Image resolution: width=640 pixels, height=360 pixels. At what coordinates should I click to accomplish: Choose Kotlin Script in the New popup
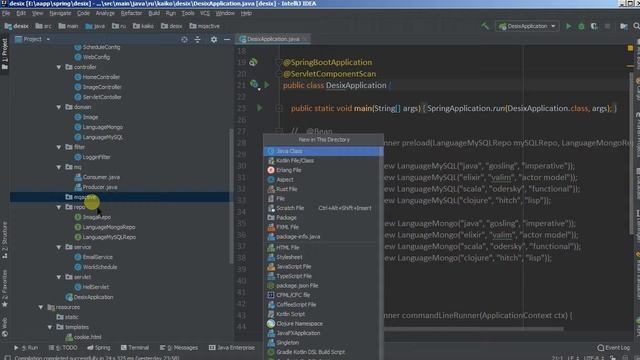(322, 314)
